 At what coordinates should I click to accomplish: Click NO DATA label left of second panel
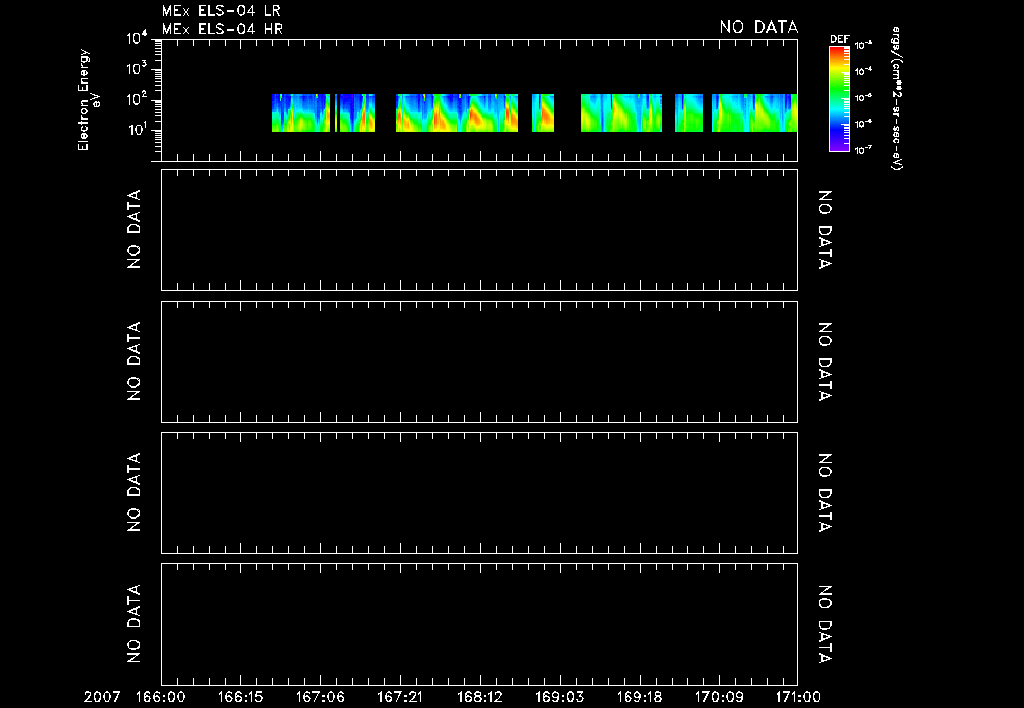coord(134,229)
